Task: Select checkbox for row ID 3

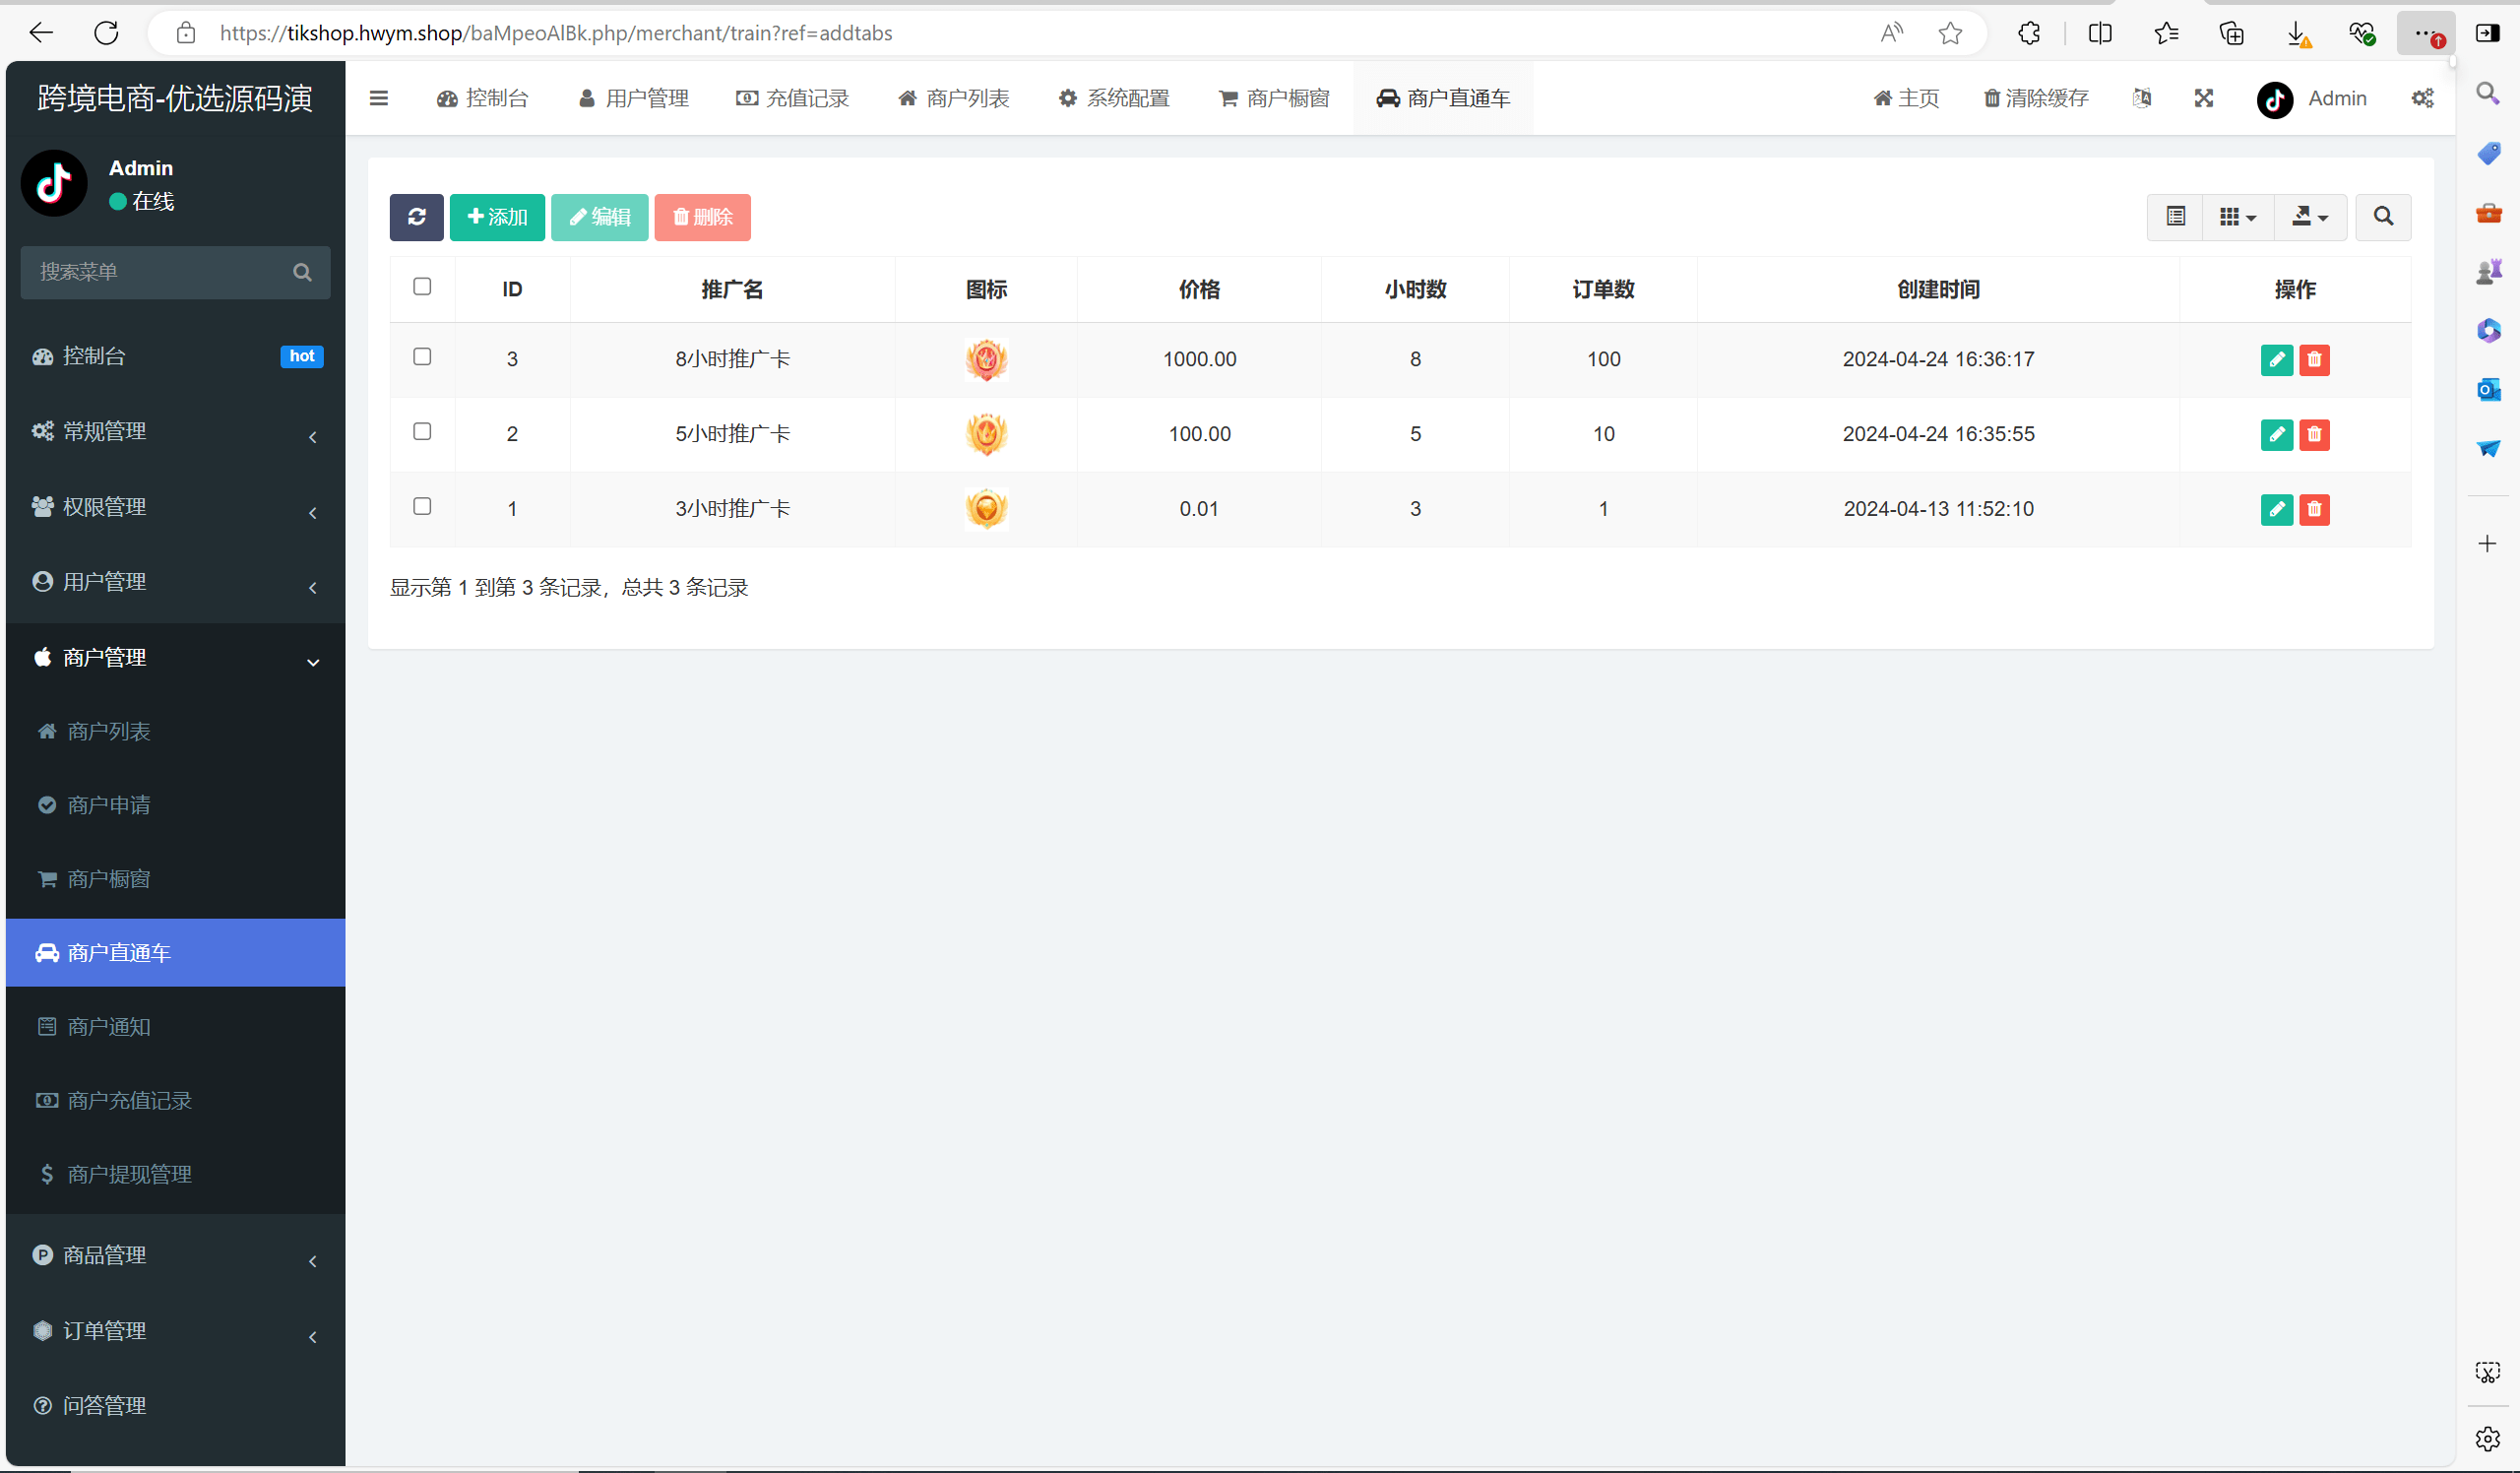Action: [x=422, y=357]
